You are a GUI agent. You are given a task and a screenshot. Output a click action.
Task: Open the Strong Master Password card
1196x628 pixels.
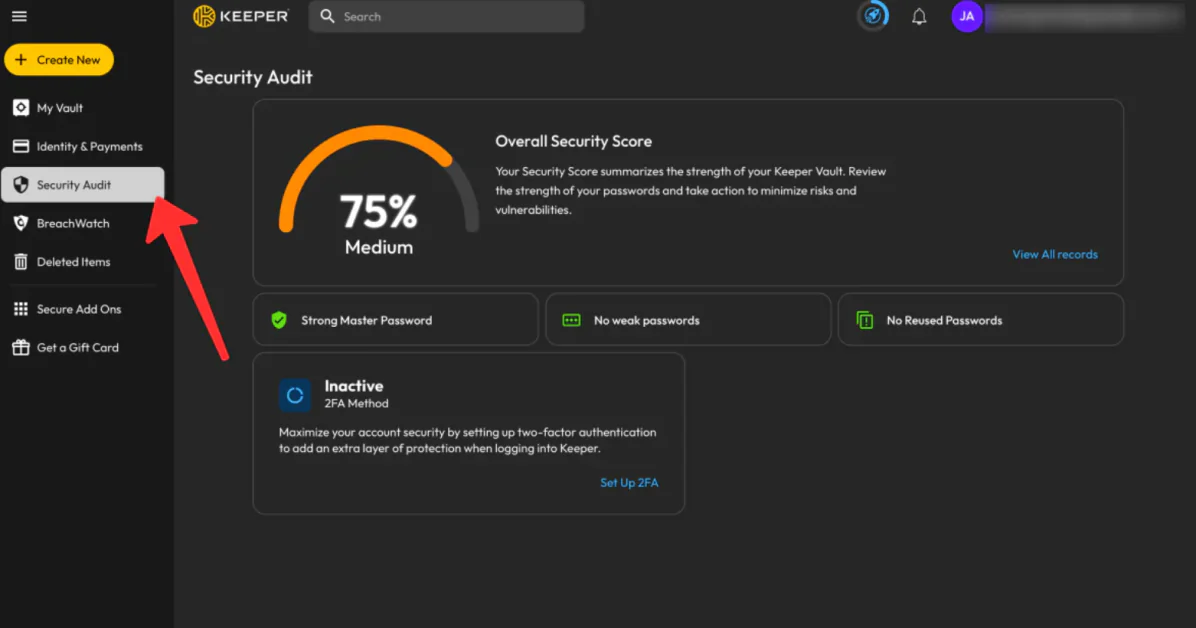[396, 320]
